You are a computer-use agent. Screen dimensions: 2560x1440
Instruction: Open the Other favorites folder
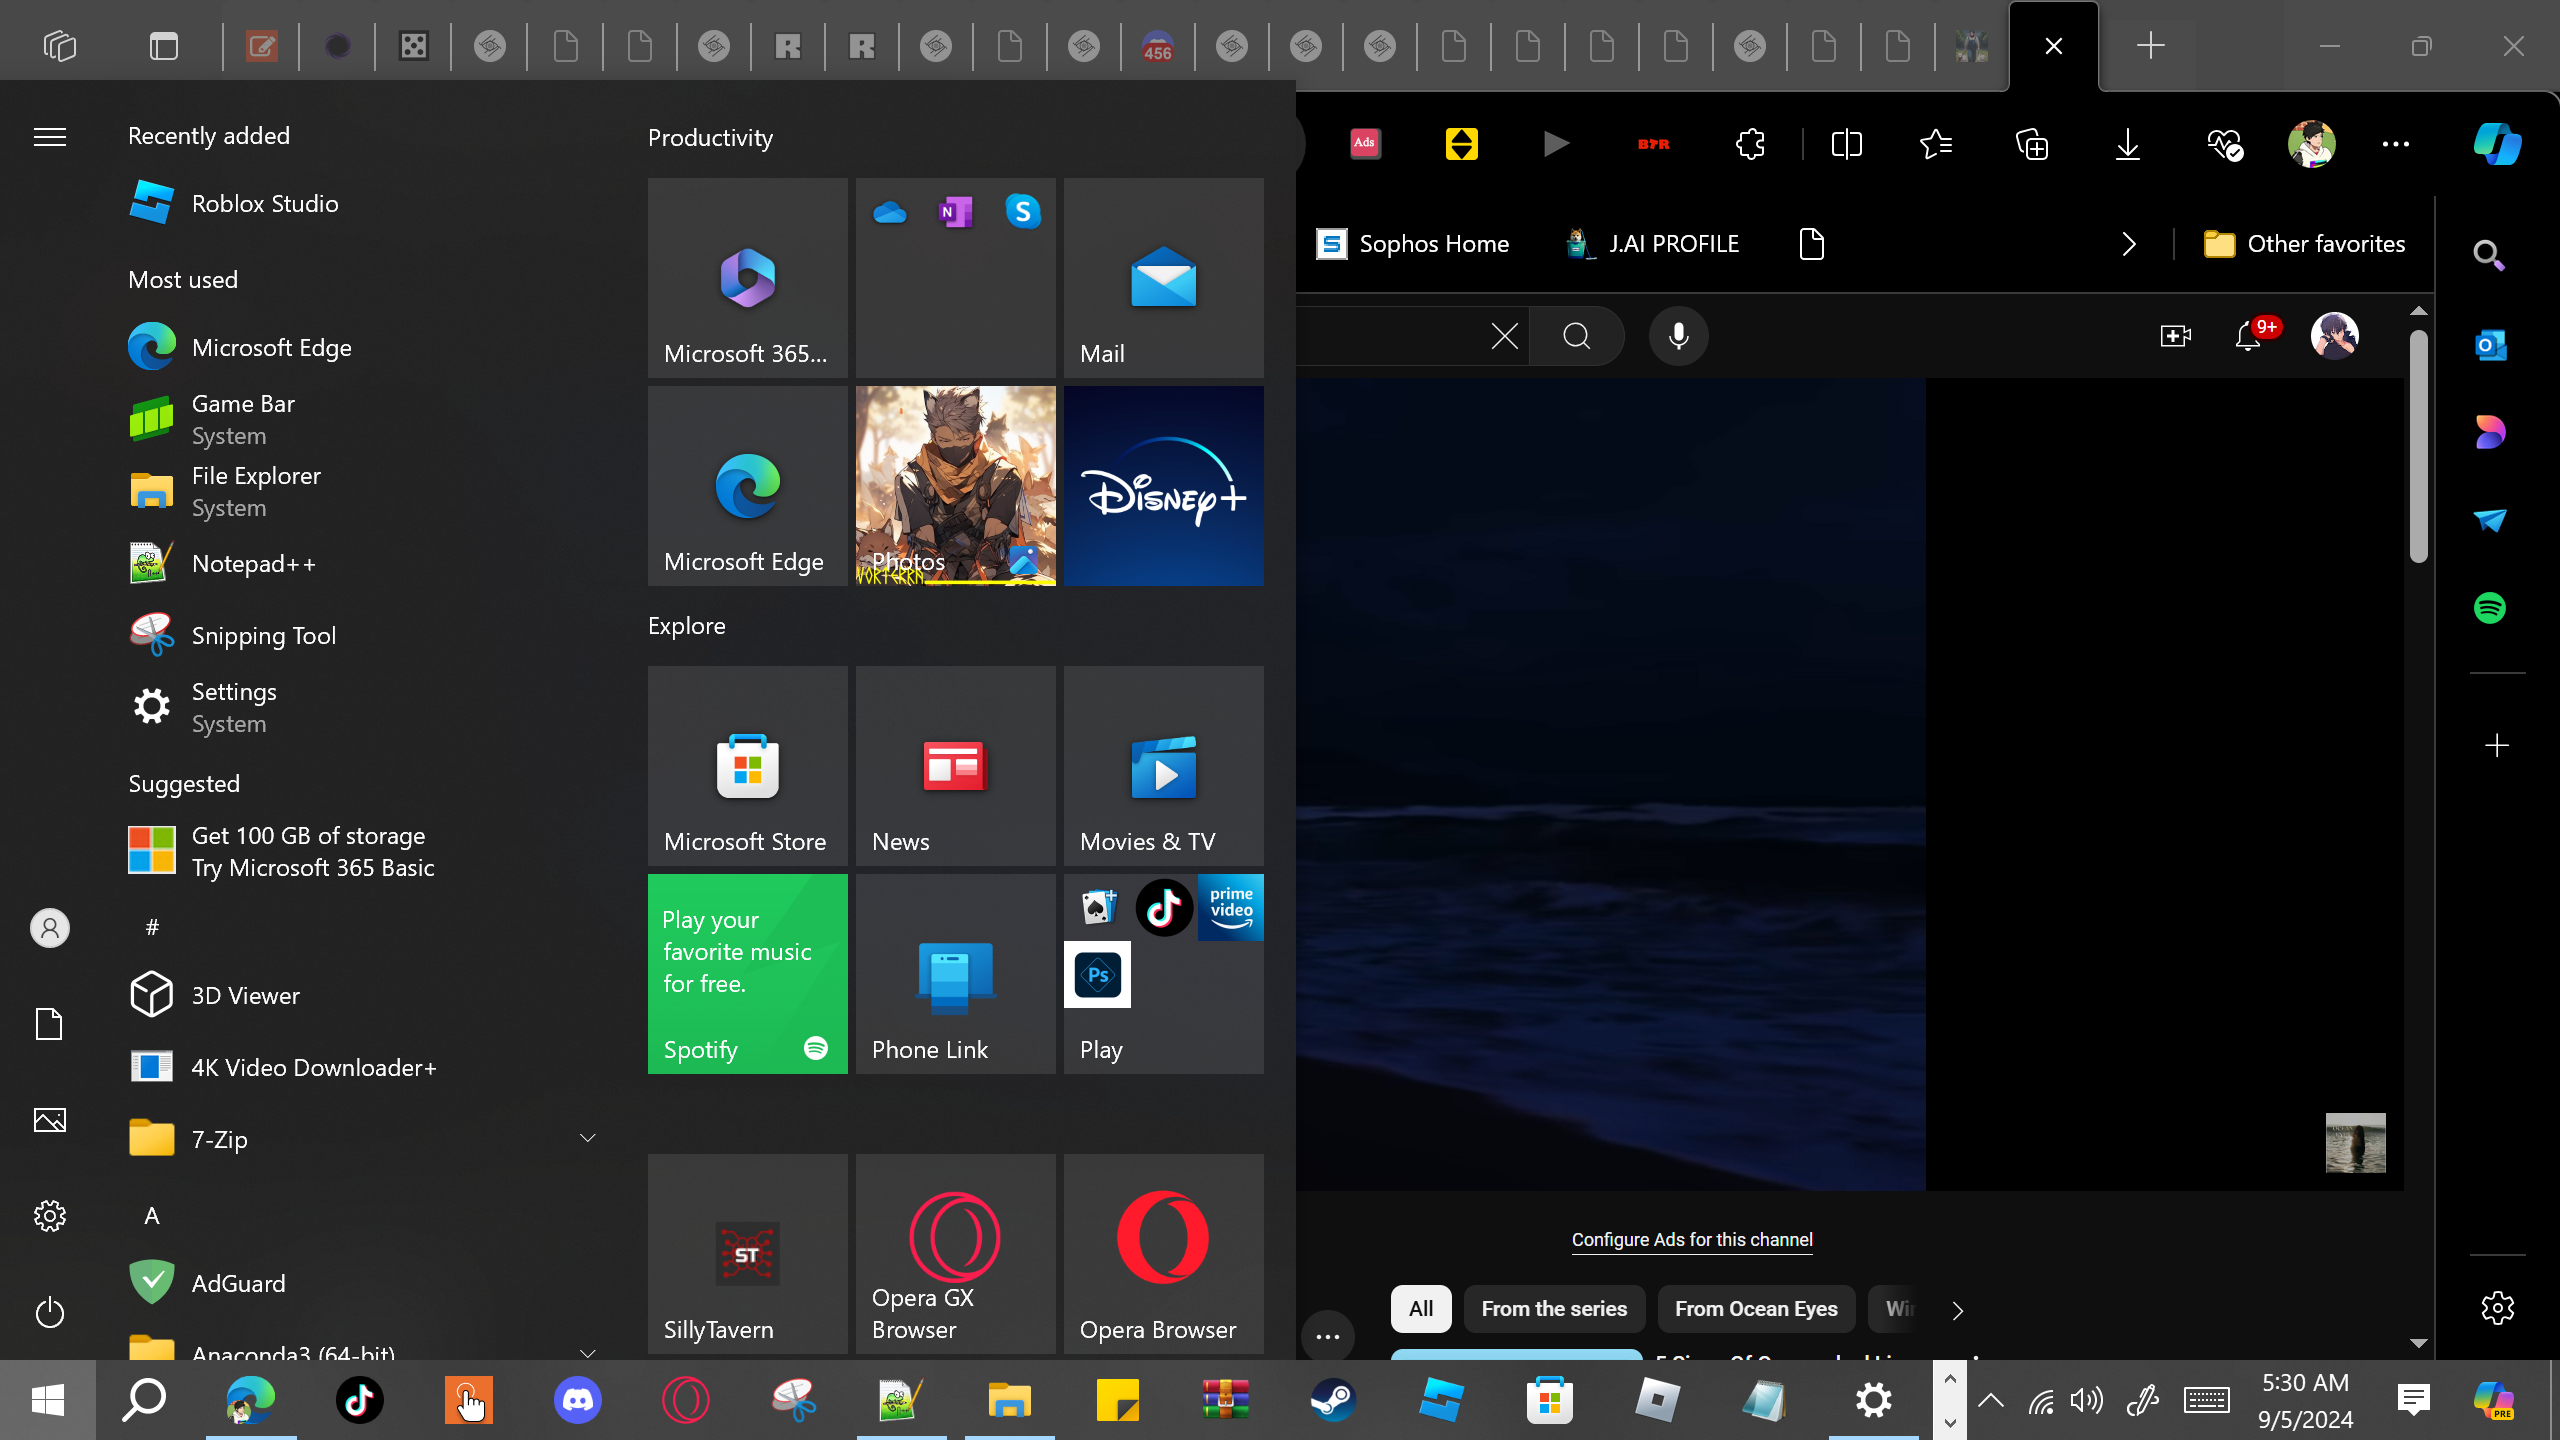(2305, 244)
